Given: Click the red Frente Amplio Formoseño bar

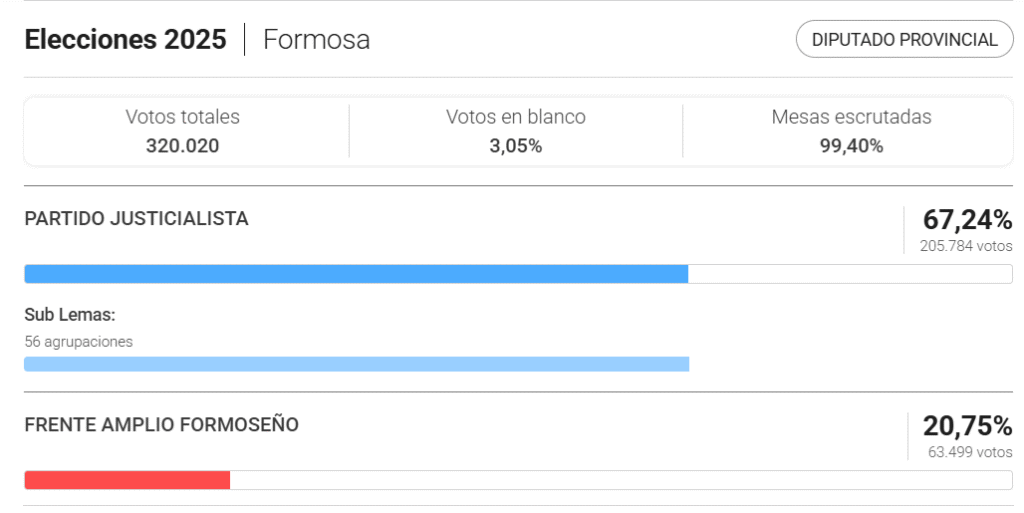Looking at the screenshot, I should [127, 480].
